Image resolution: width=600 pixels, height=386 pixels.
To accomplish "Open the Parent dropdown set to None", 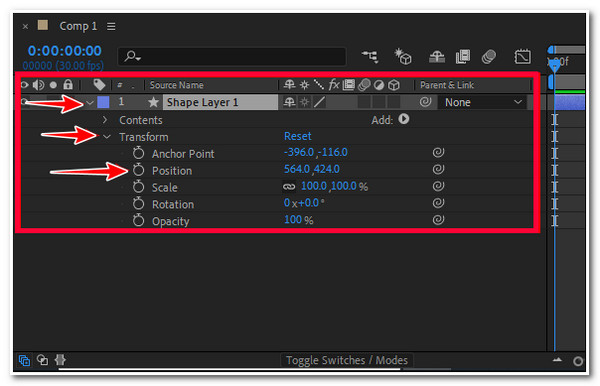I will (482, 102).
